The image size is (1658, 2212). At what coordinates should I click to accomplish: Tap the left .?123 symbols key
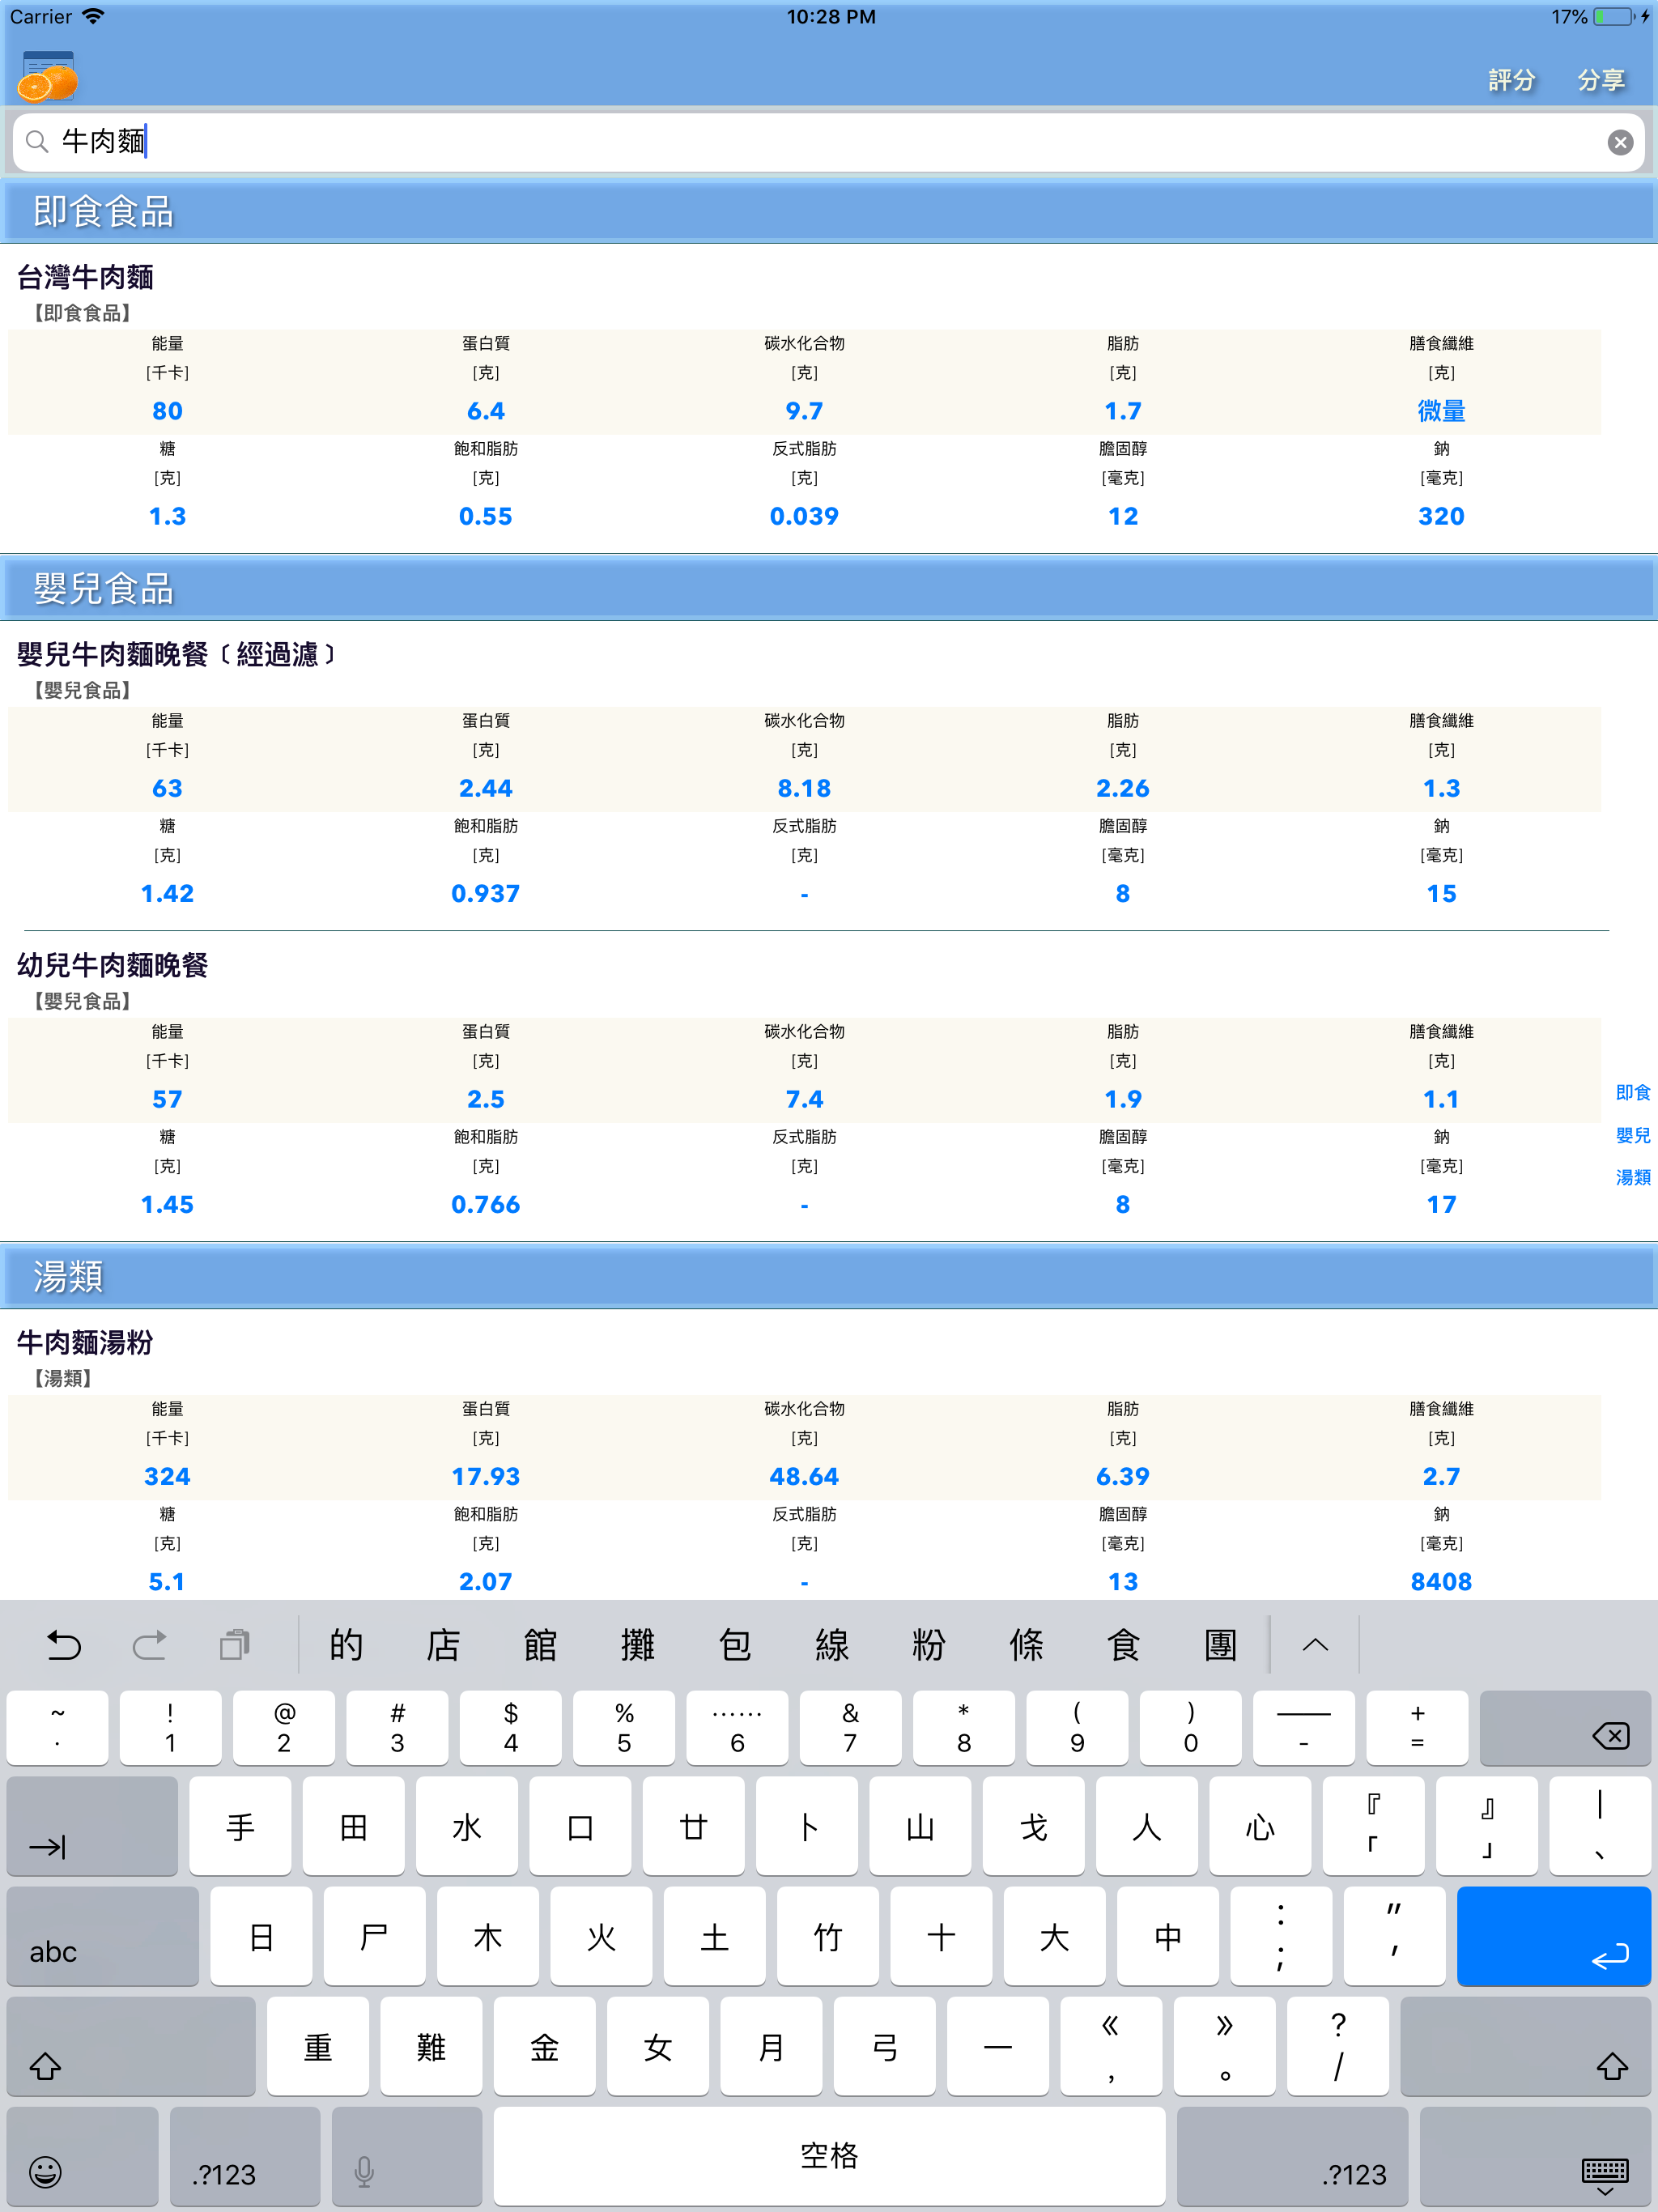(x=245, y=2156)
